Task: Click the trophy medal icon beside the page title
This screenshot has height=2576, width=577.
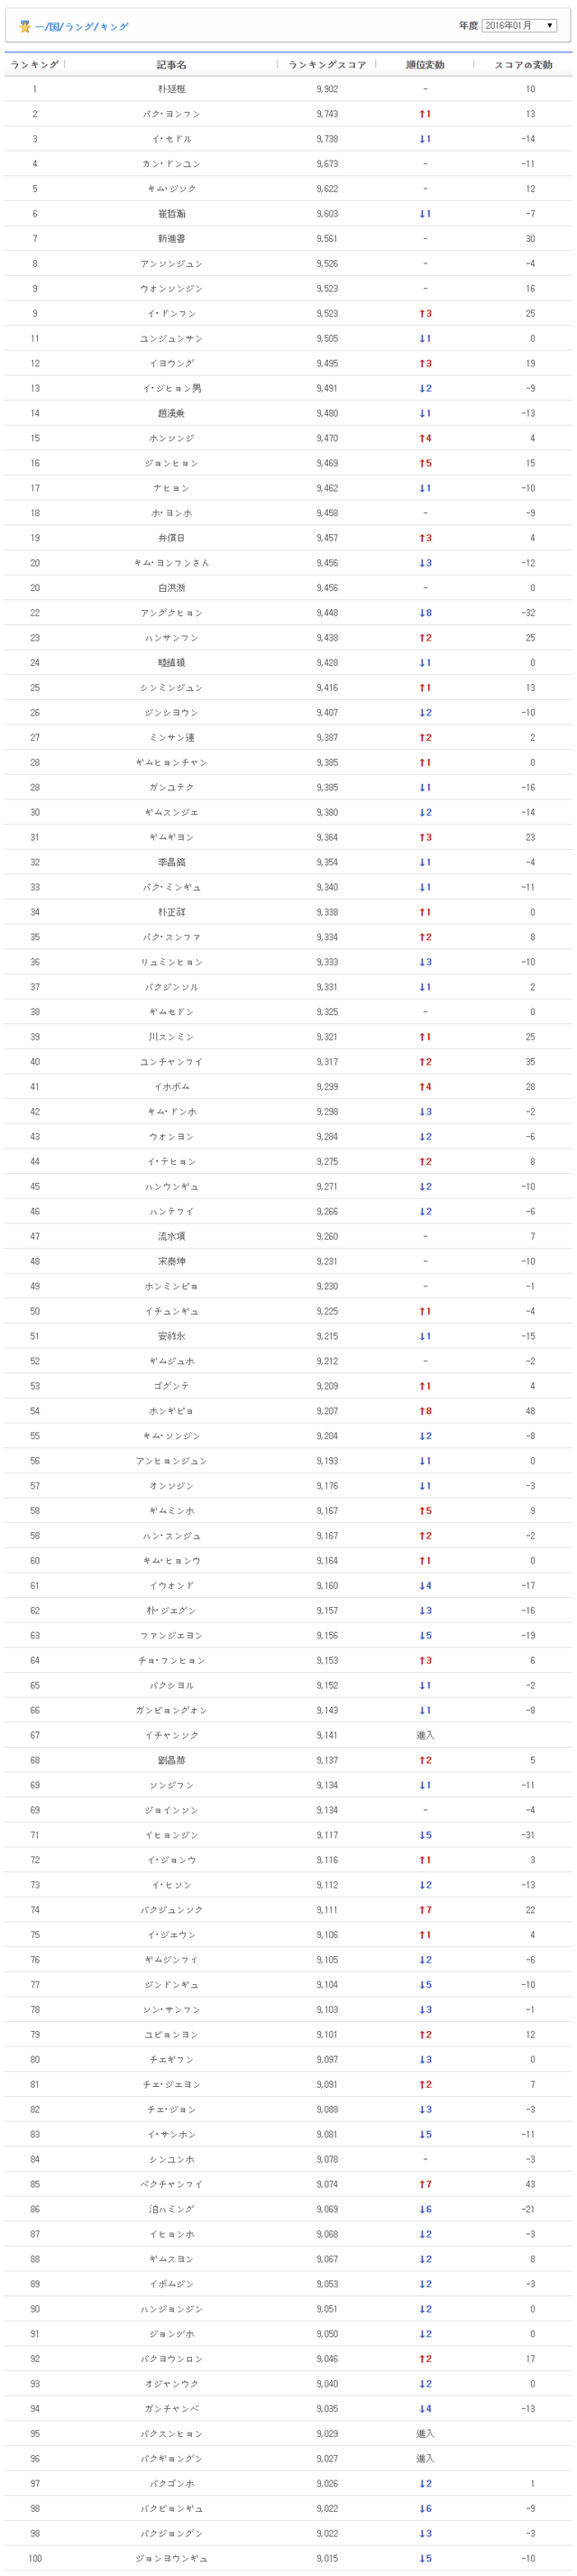Action: (x=25, y=26)
